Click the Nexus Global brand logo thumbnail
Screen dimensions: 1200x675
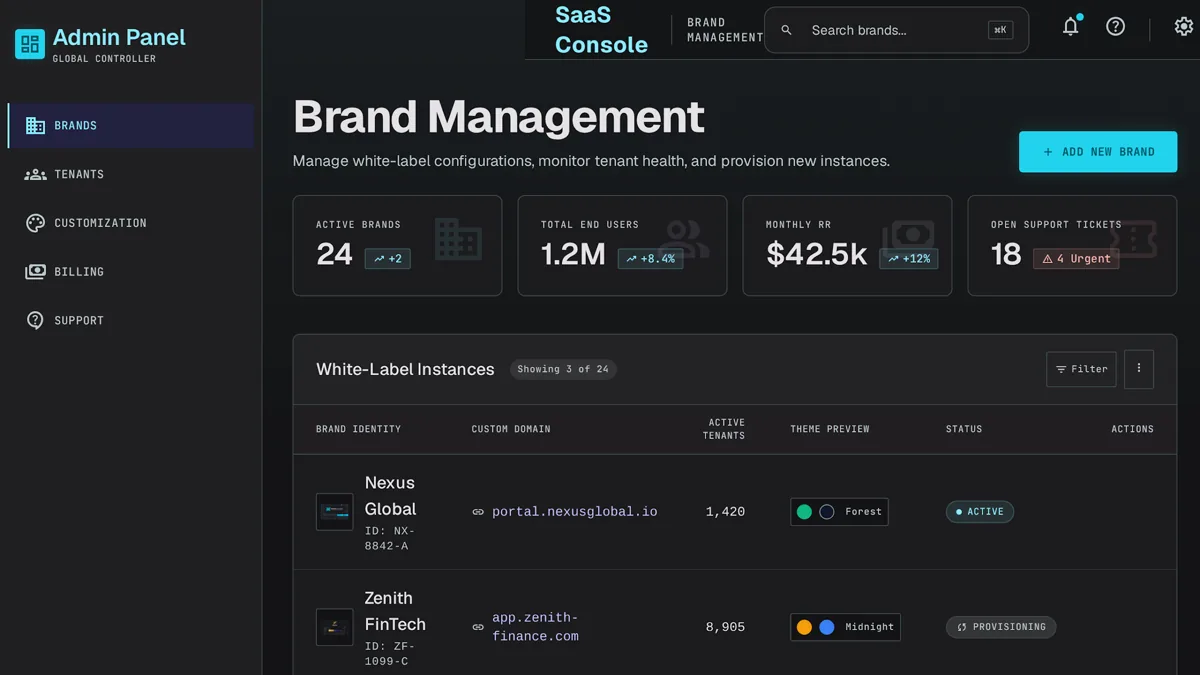point(335,512)
